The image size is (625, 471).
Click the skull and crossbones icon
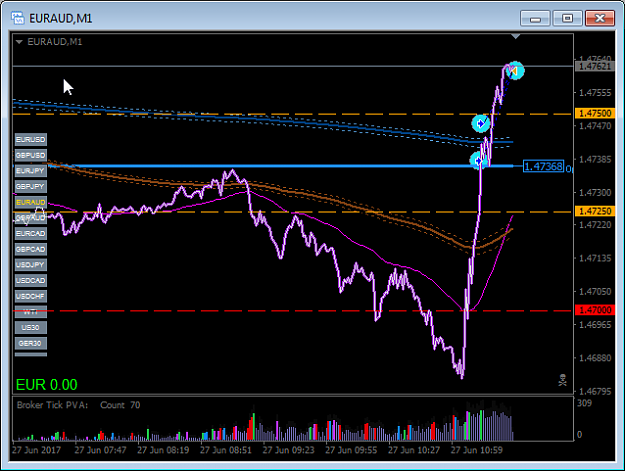click(x=562, y=380)
